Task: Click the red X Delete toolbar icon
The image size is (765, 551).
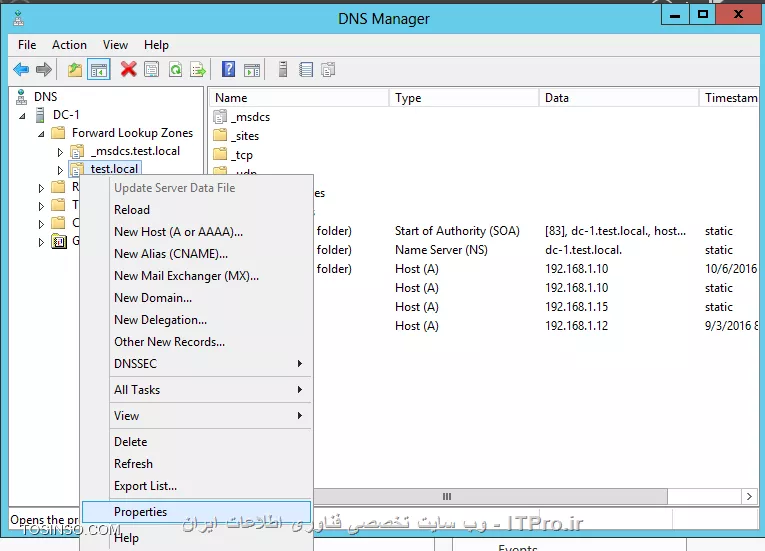Action: [x=128, y=69]
